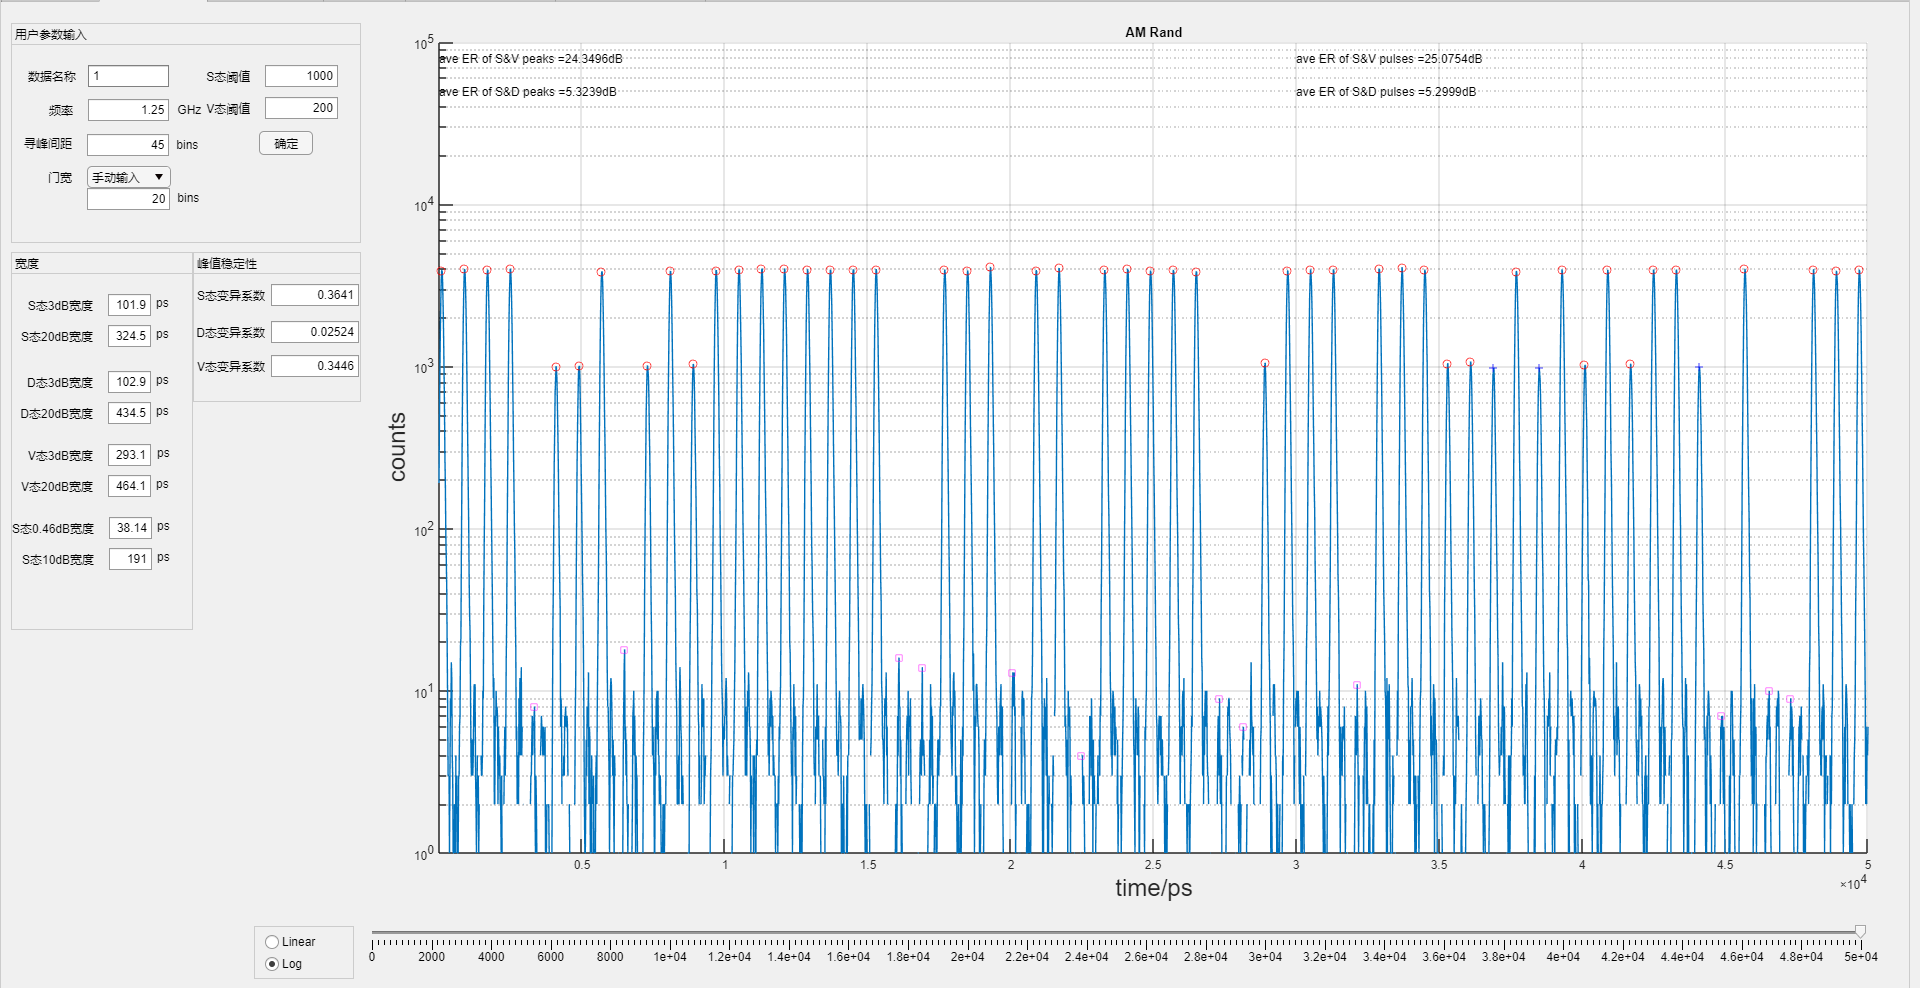Click the S态20dB宽度 value field
The height and width of the screenshot is (988, 1920).
(130, 336)
